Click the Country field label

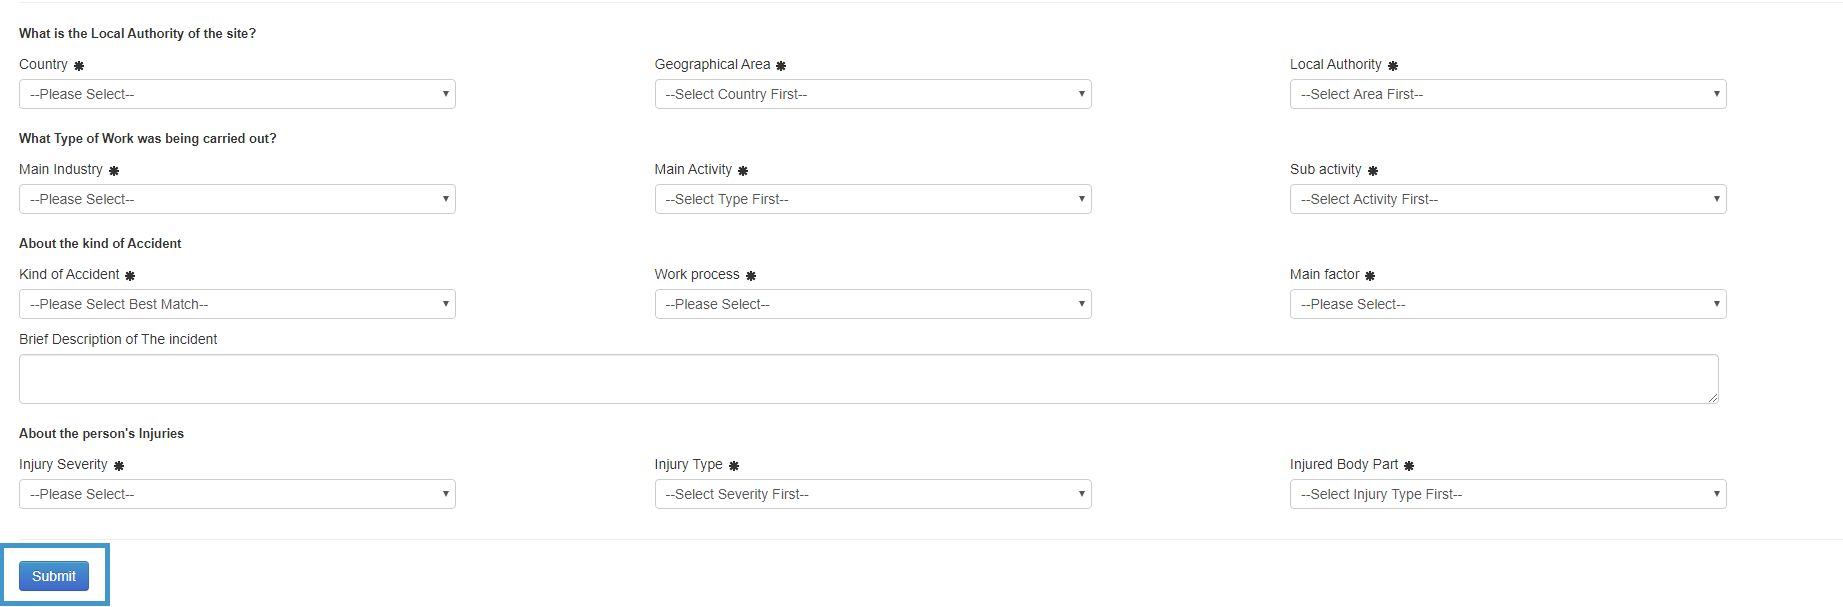tap(43, 64)
